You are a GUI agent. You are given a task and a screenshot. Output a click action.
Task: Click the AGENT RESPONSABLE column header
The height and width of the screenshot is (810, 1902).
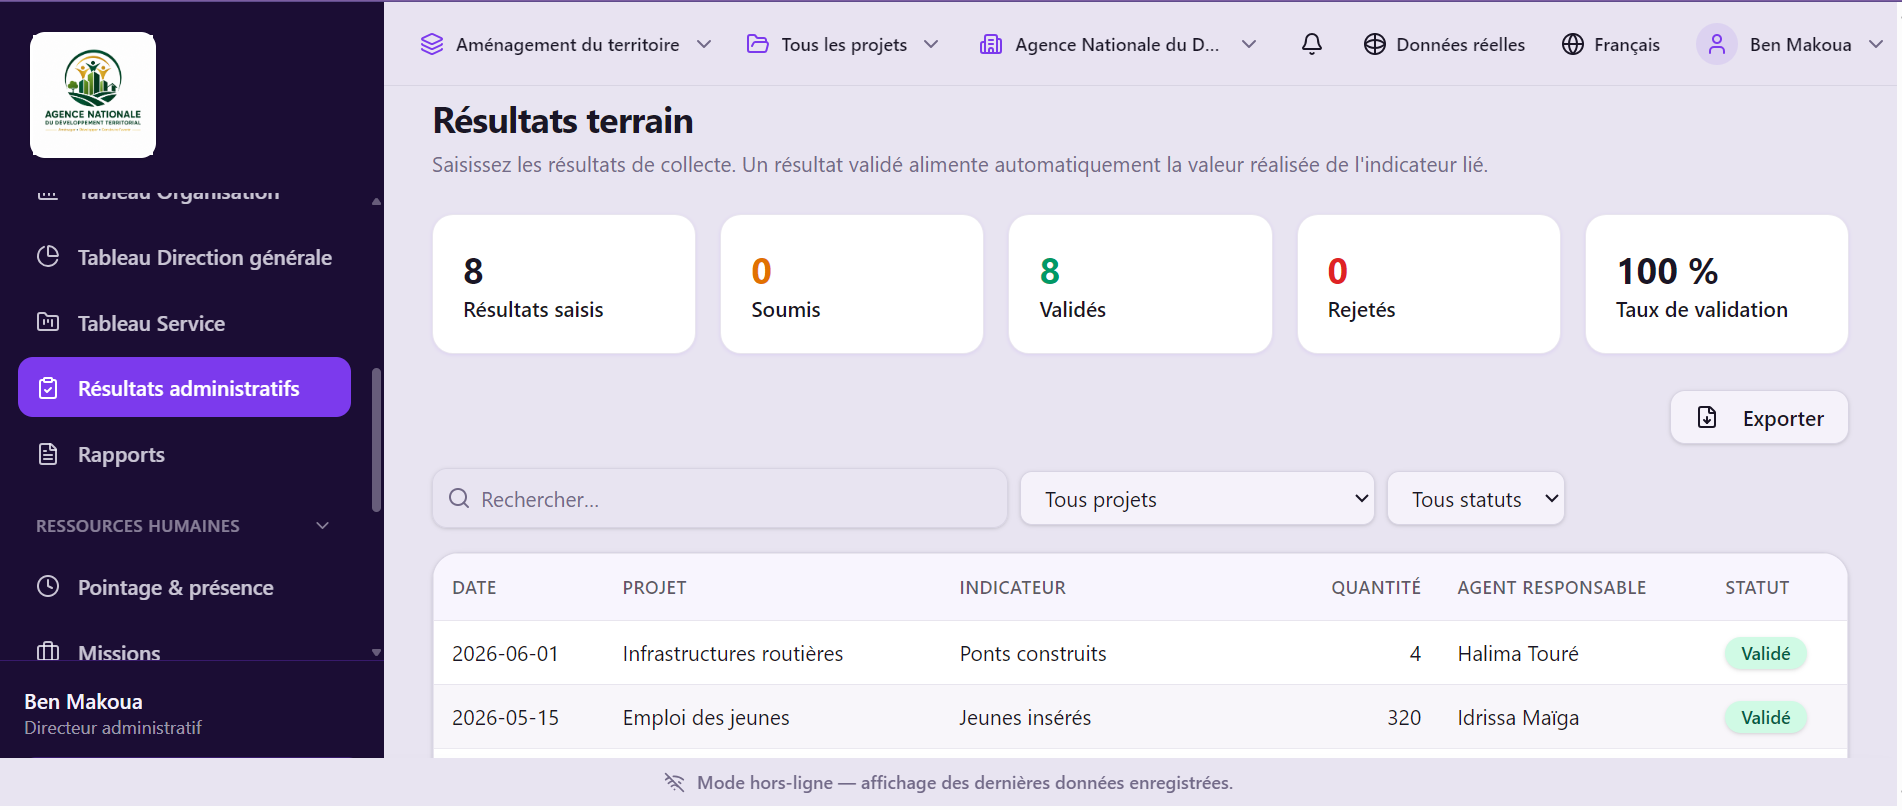click(x=1551, y=587)
